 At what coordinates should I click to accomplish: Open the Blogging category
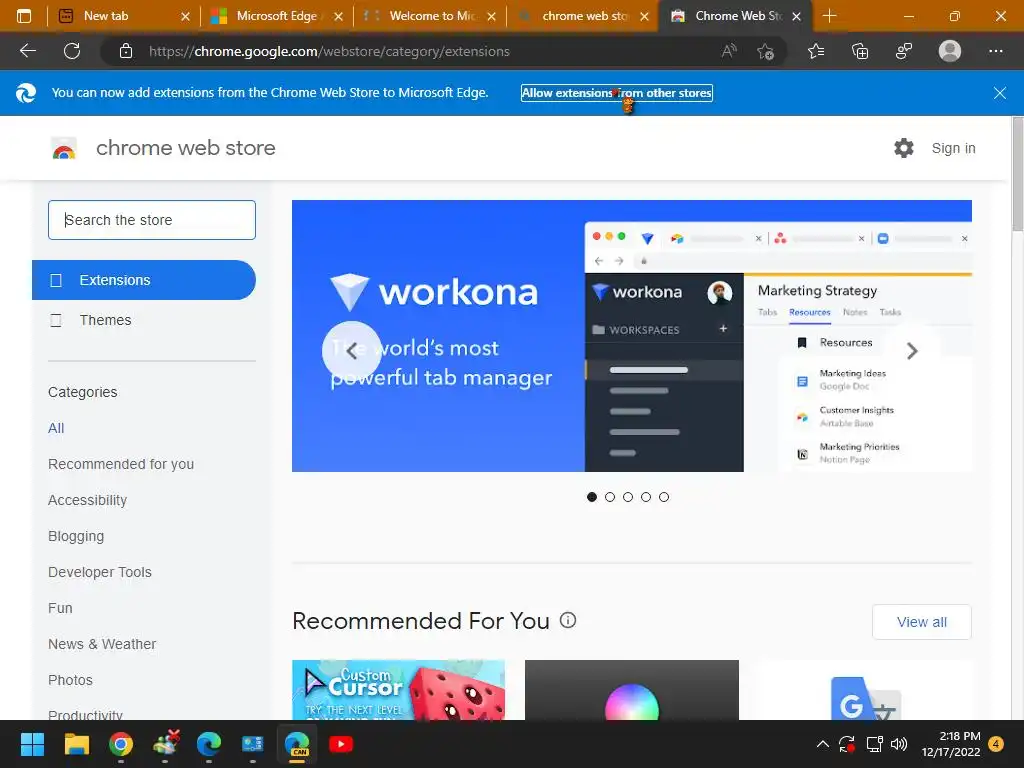point(76,536)
